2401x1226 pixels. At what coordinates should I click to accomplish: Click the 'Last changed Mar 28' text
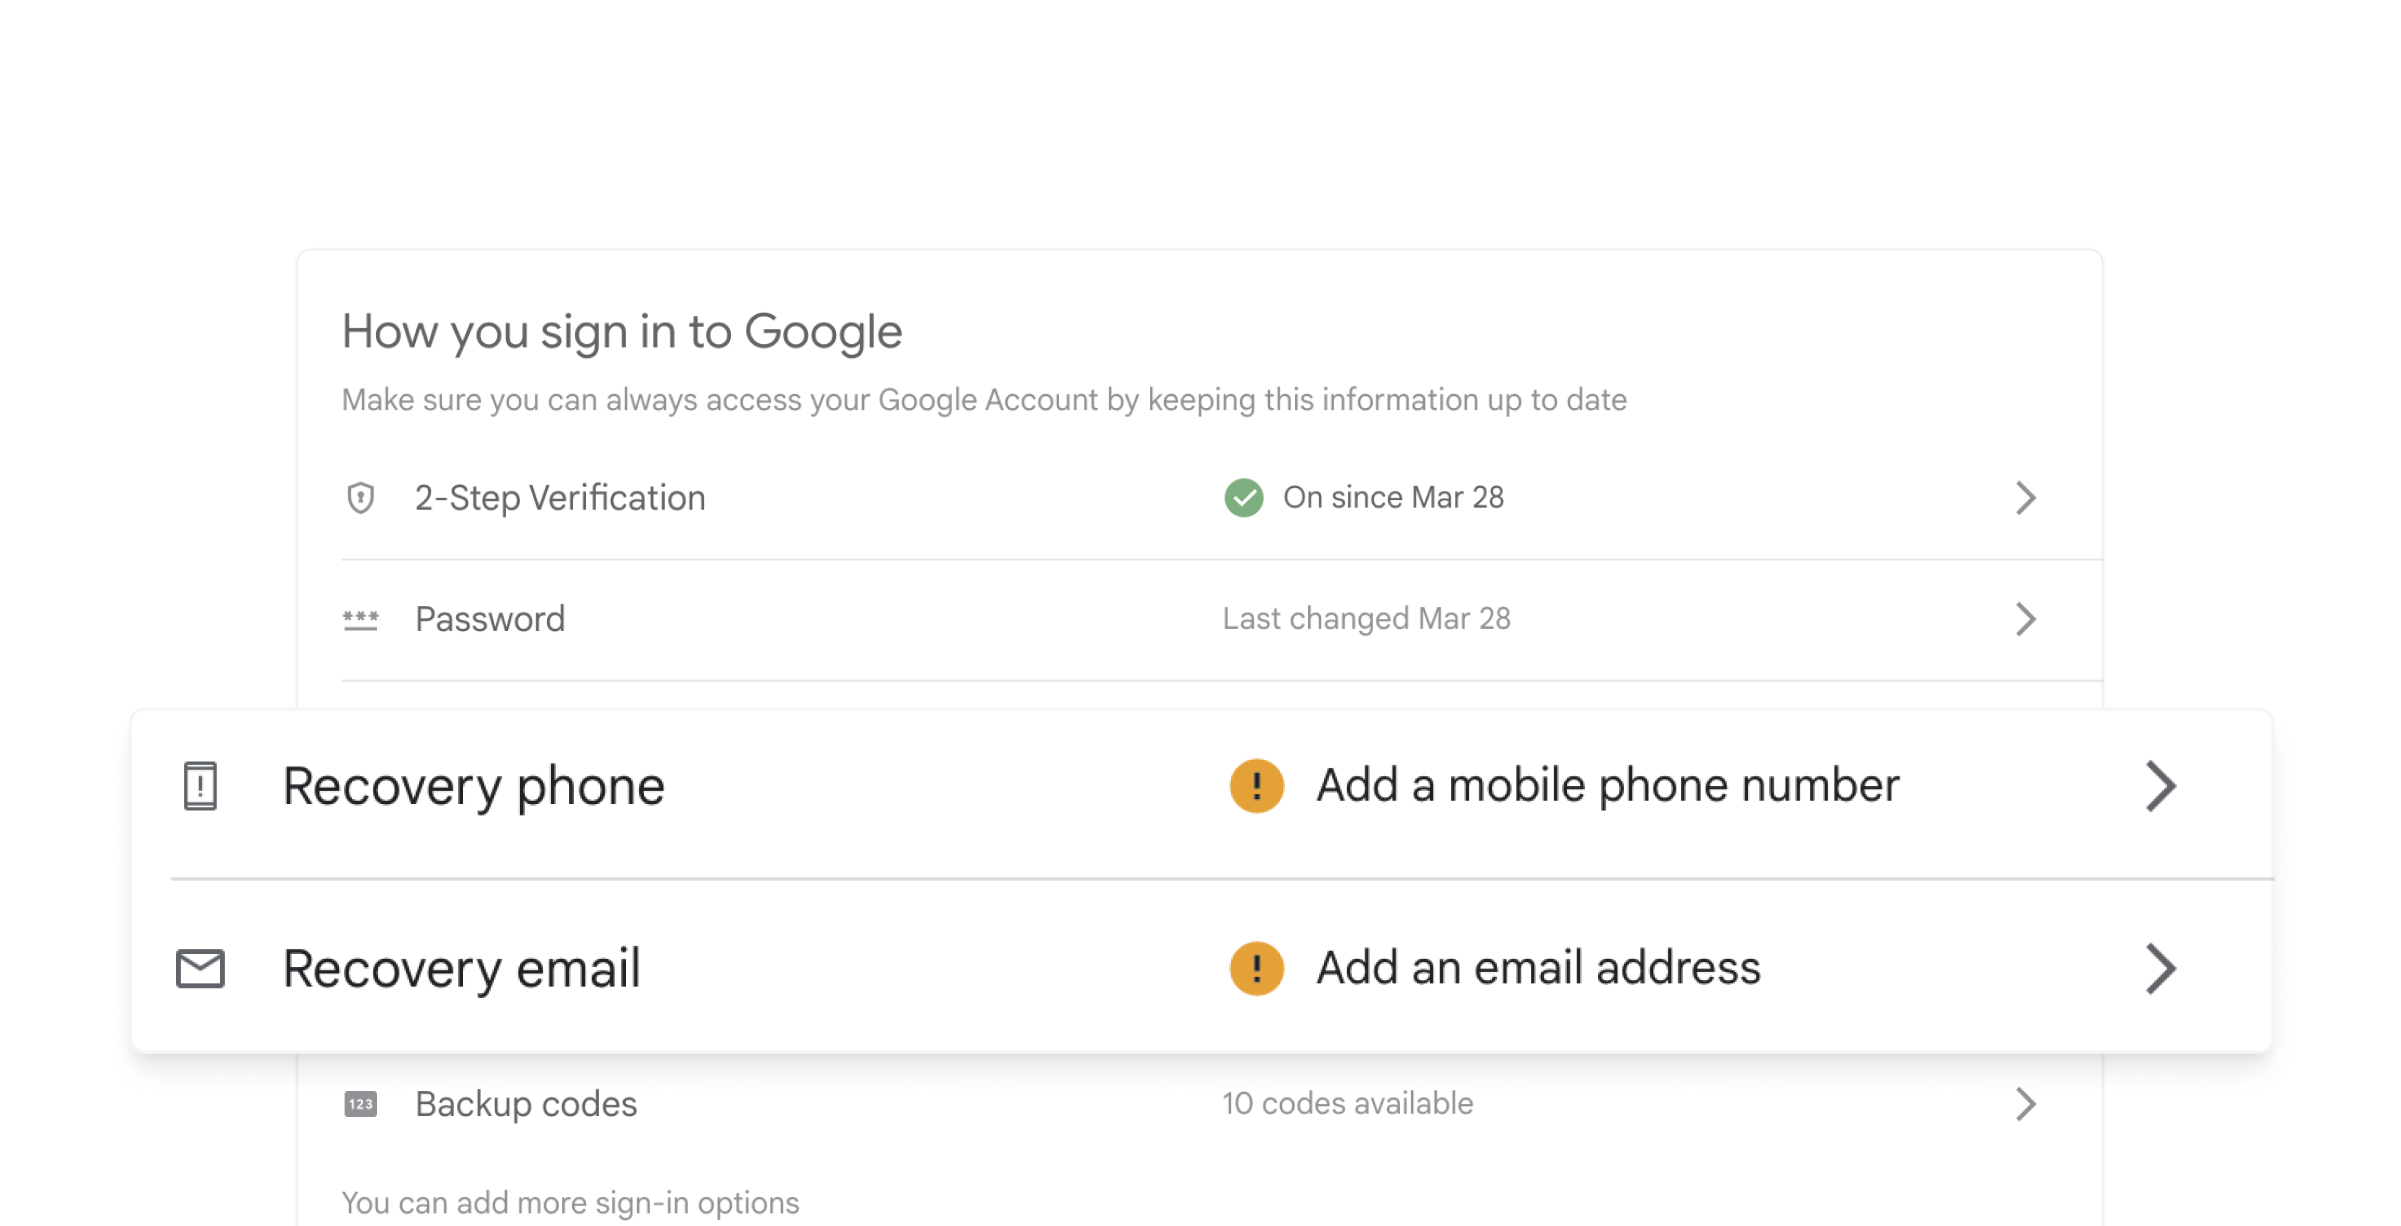pyautogui.click(x=1366, y=619)
